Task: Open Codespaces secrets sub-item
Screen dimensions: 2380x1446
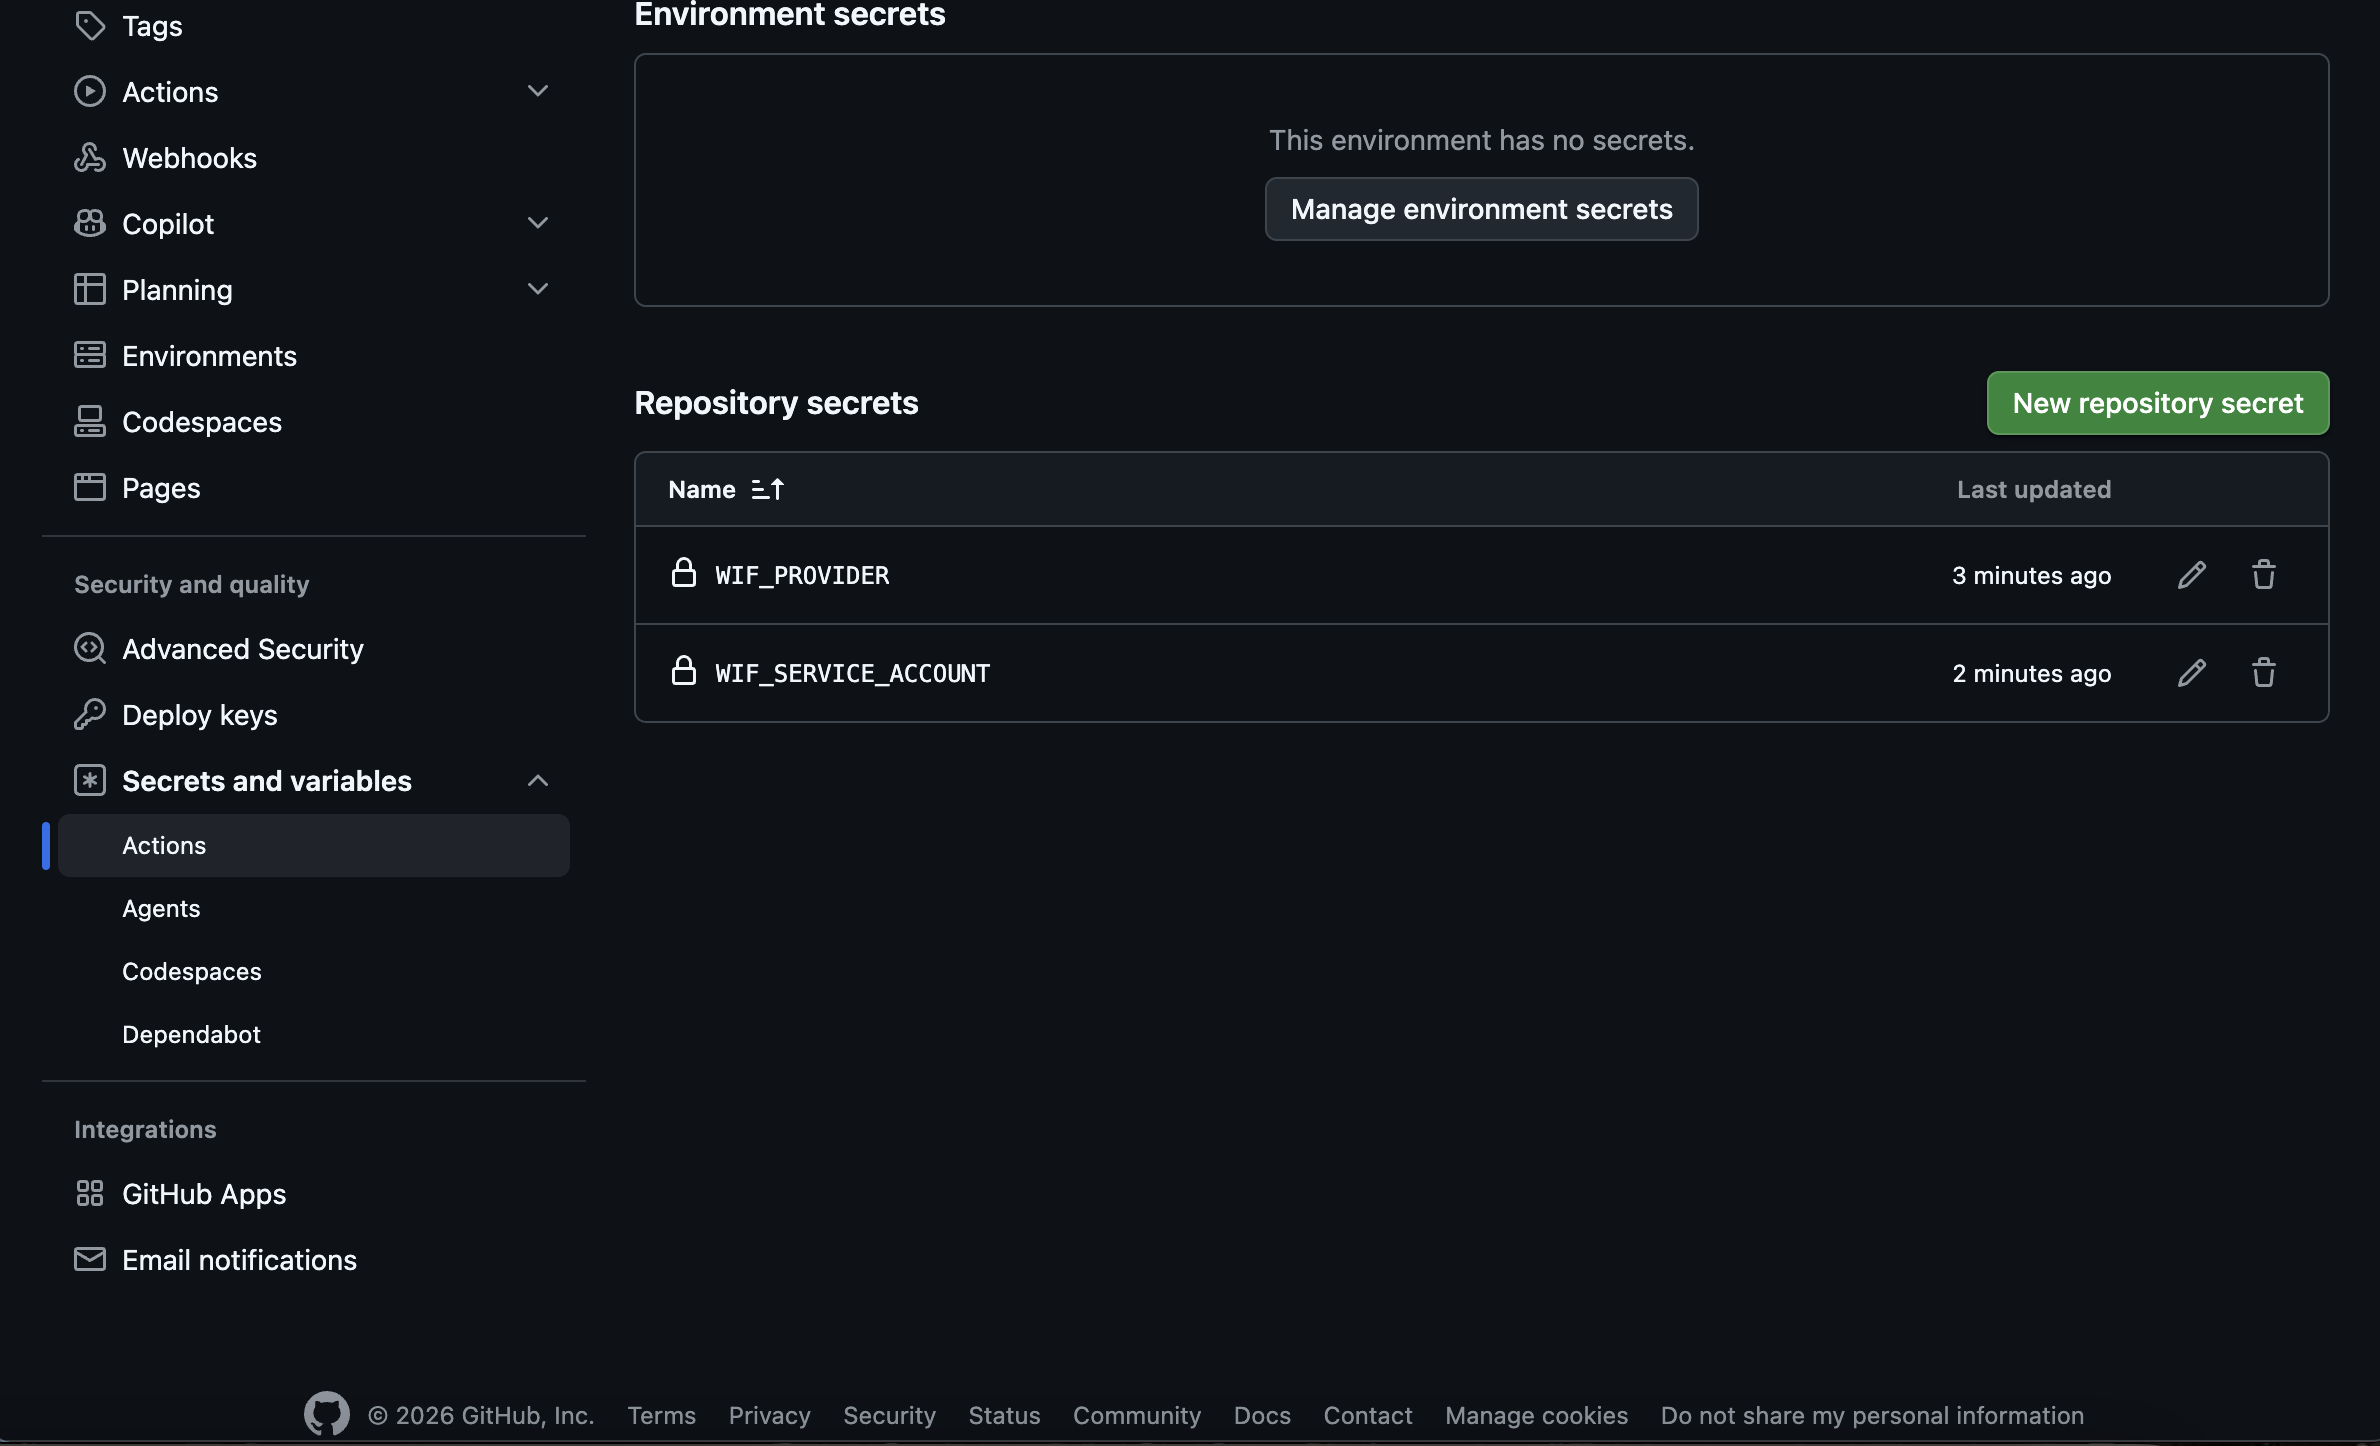Action: [x=192, y=972]
